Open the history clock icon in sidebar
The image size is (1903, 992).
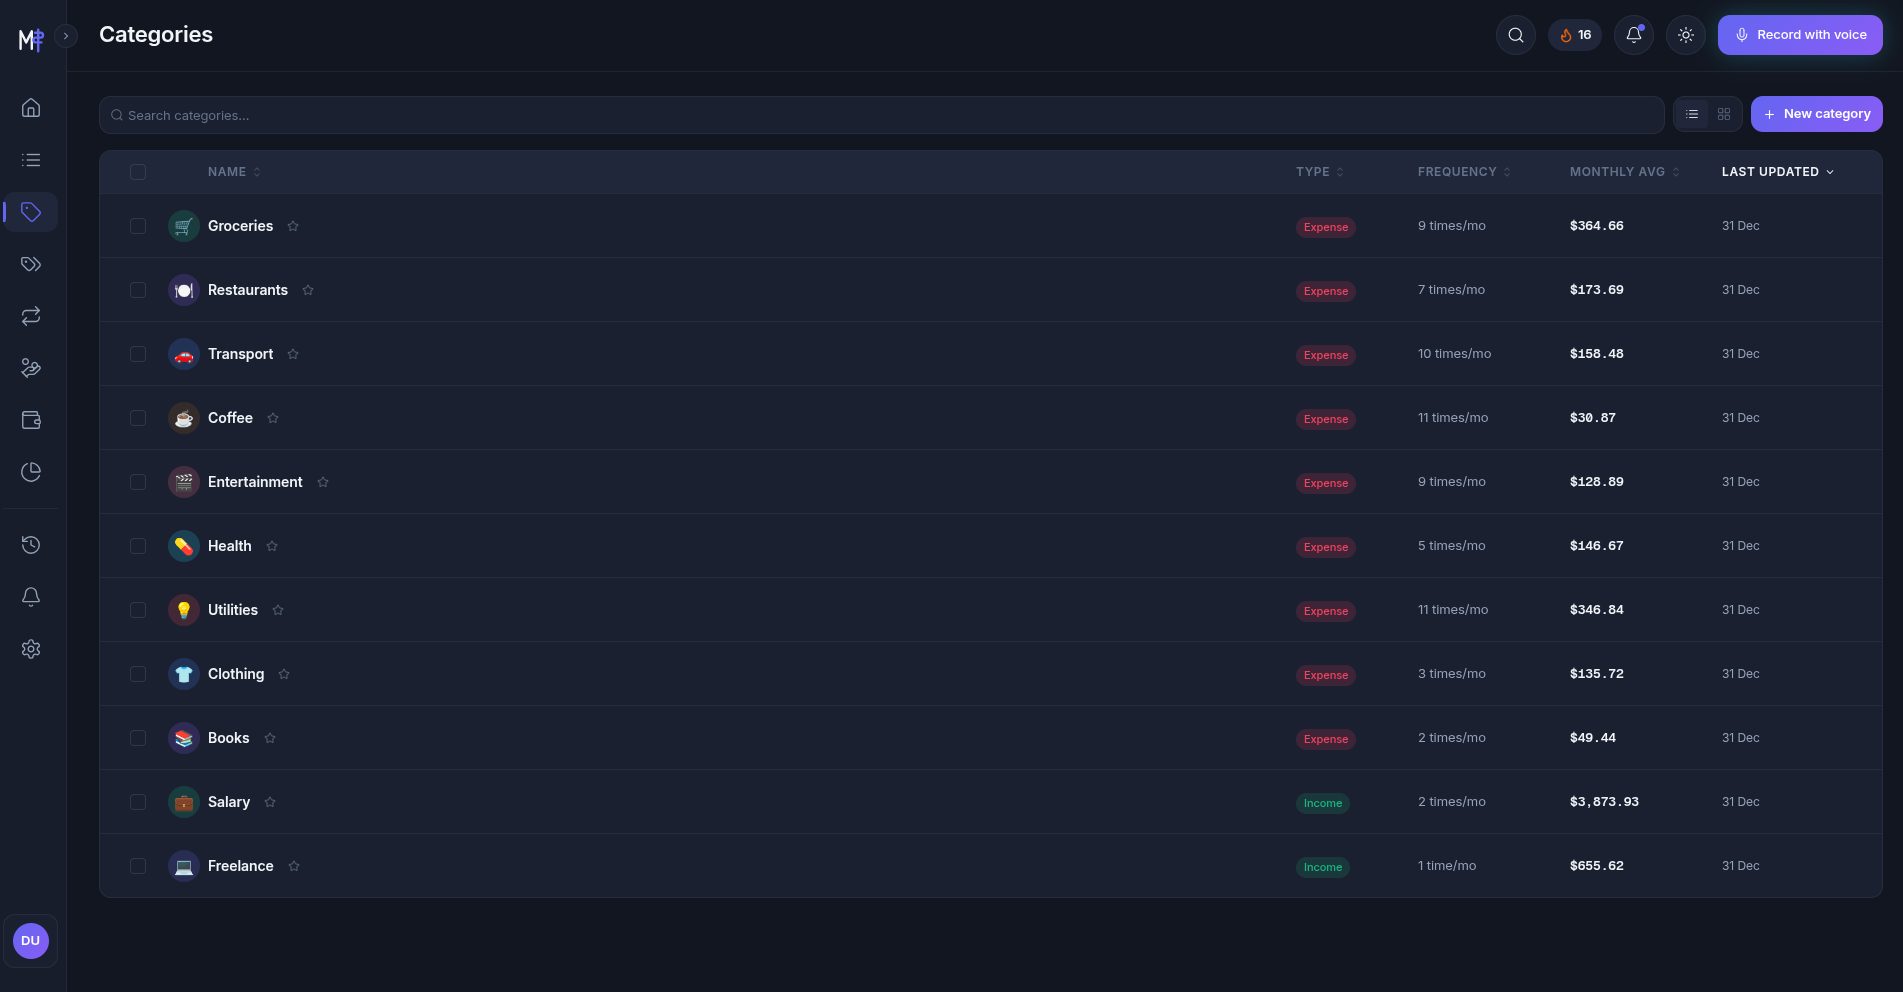[31, 545]
